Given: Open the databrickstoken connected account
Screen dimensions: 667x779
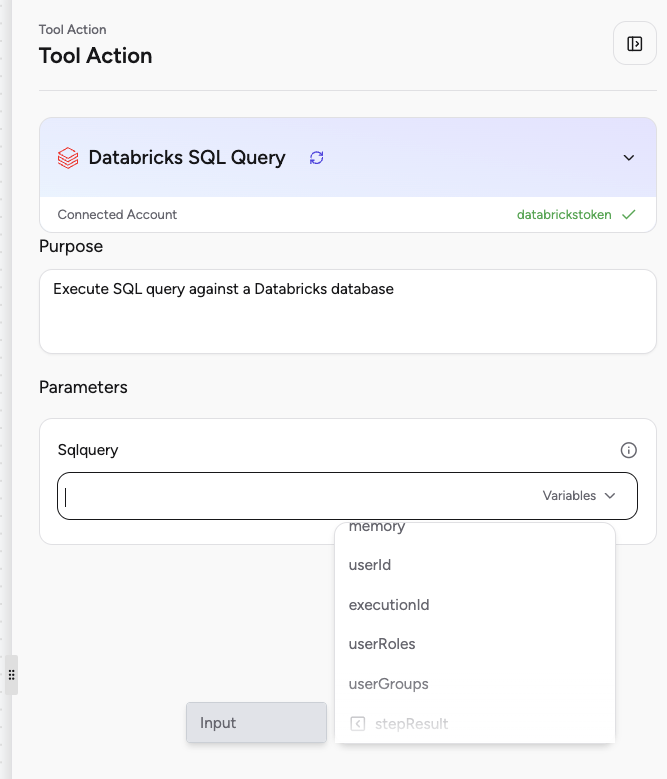Looking at the screenshot, I should pos(564,215).
